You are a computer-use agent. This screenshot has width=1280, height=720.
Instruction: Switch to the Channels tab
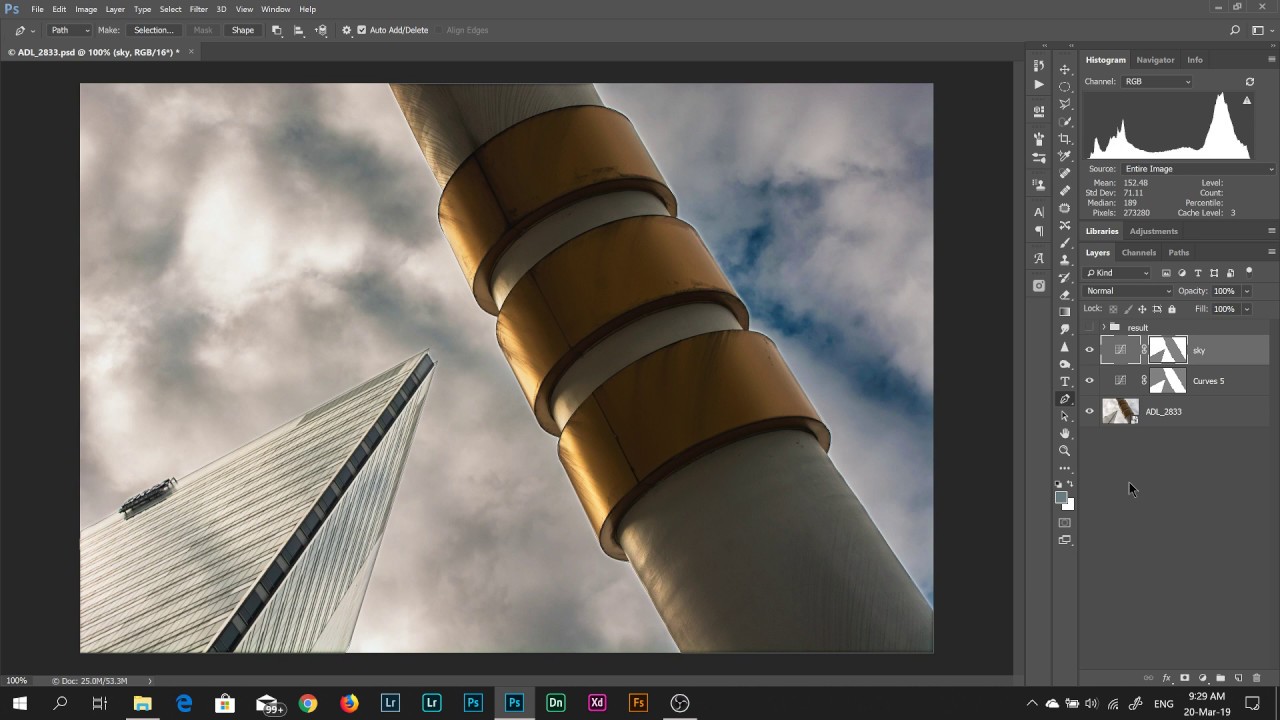[1138, 252]
